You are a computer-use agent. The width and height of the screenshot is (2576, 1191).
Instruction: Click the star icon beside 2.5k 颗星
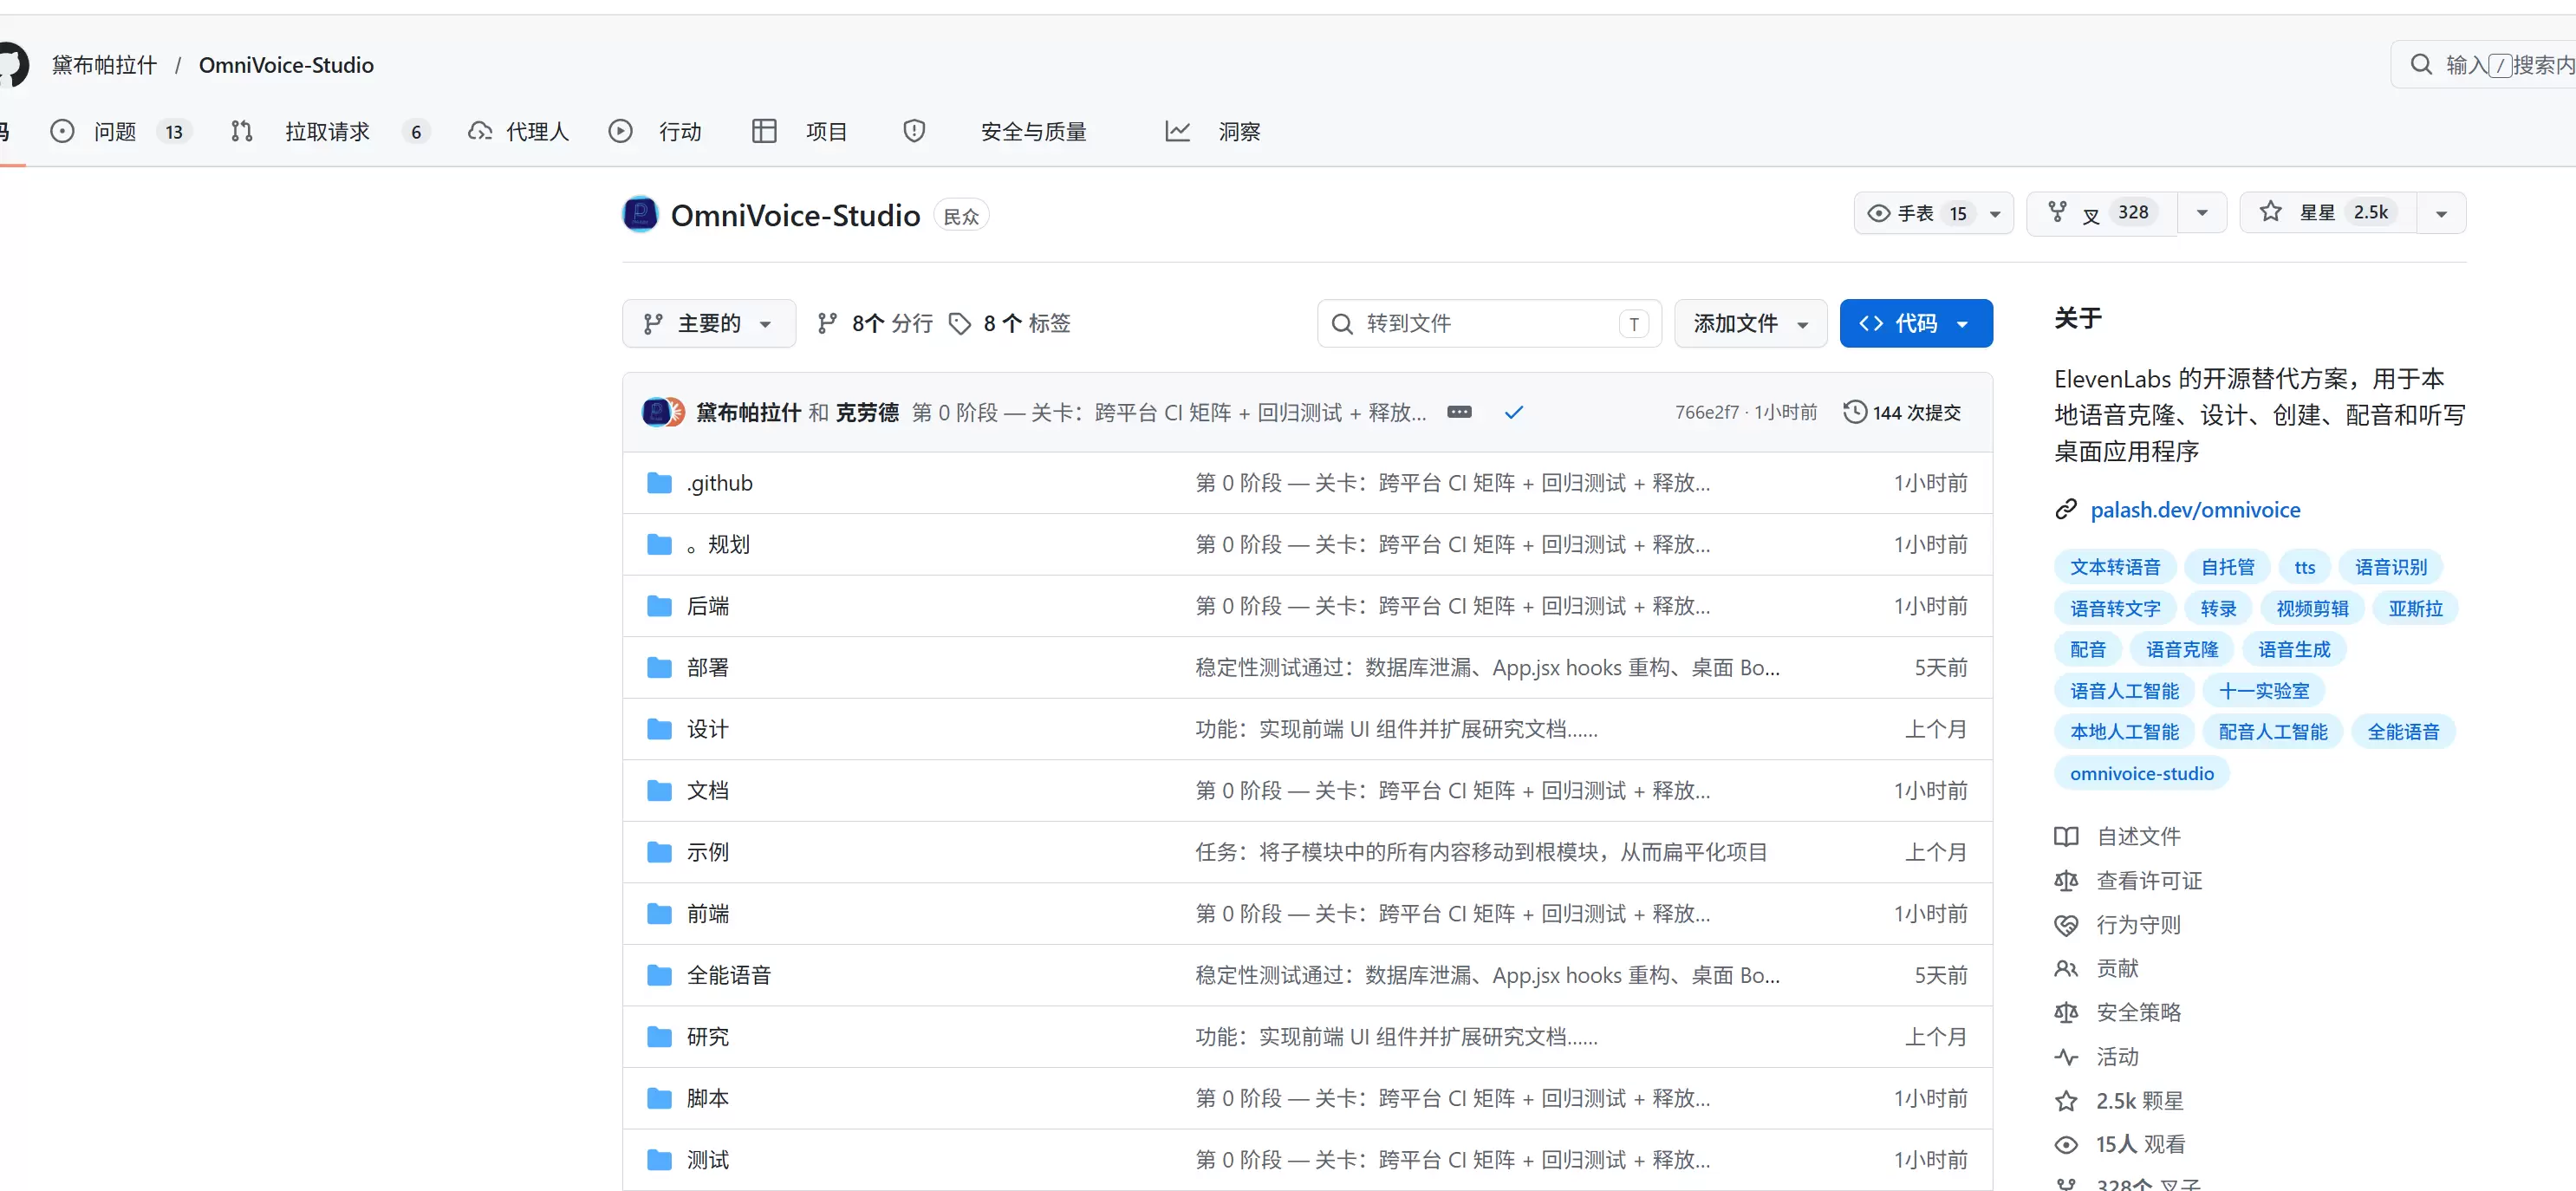tap(2066, 1101)
